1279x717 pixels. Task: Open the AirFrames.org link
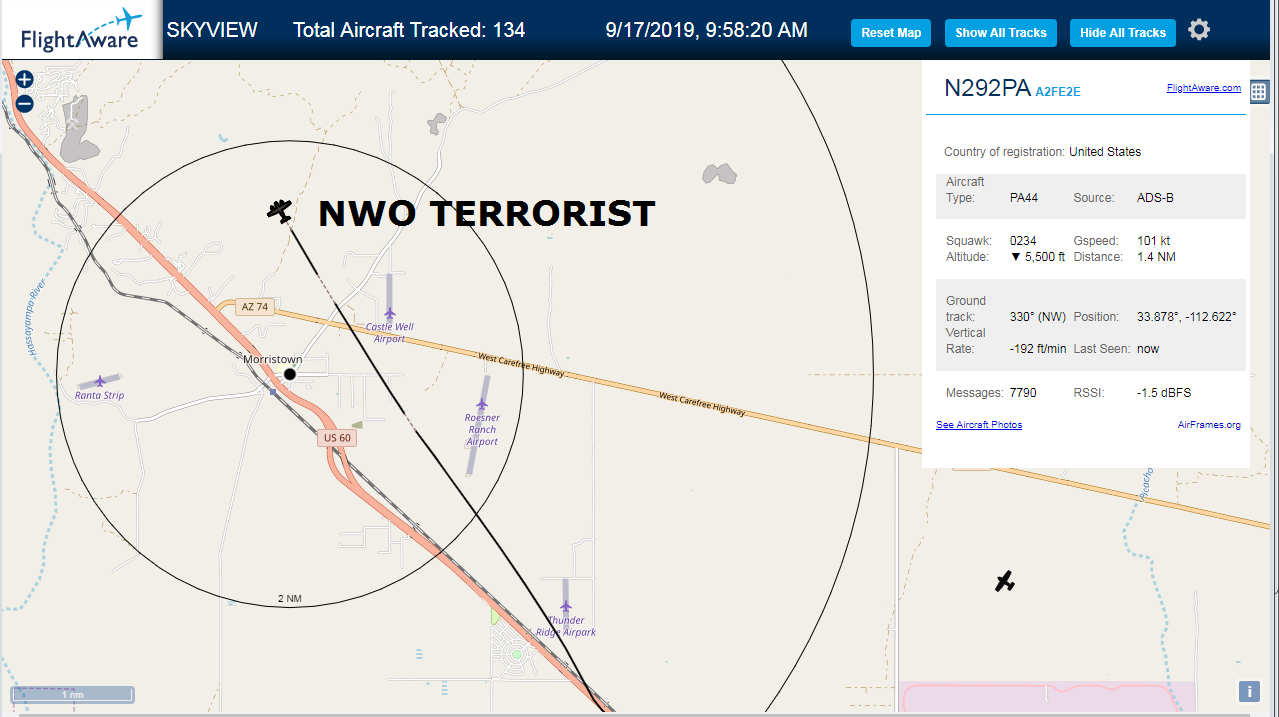tap(1209, 425)
